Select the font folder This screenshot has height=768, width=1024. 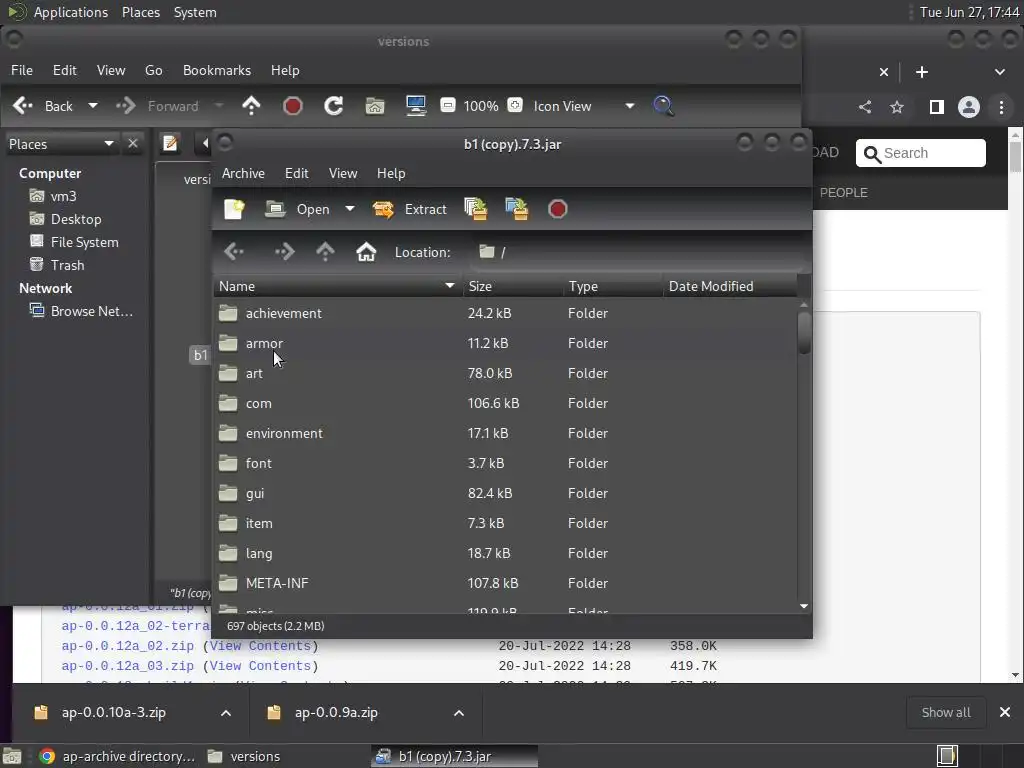pyautogui.click(x=505, y=464)
